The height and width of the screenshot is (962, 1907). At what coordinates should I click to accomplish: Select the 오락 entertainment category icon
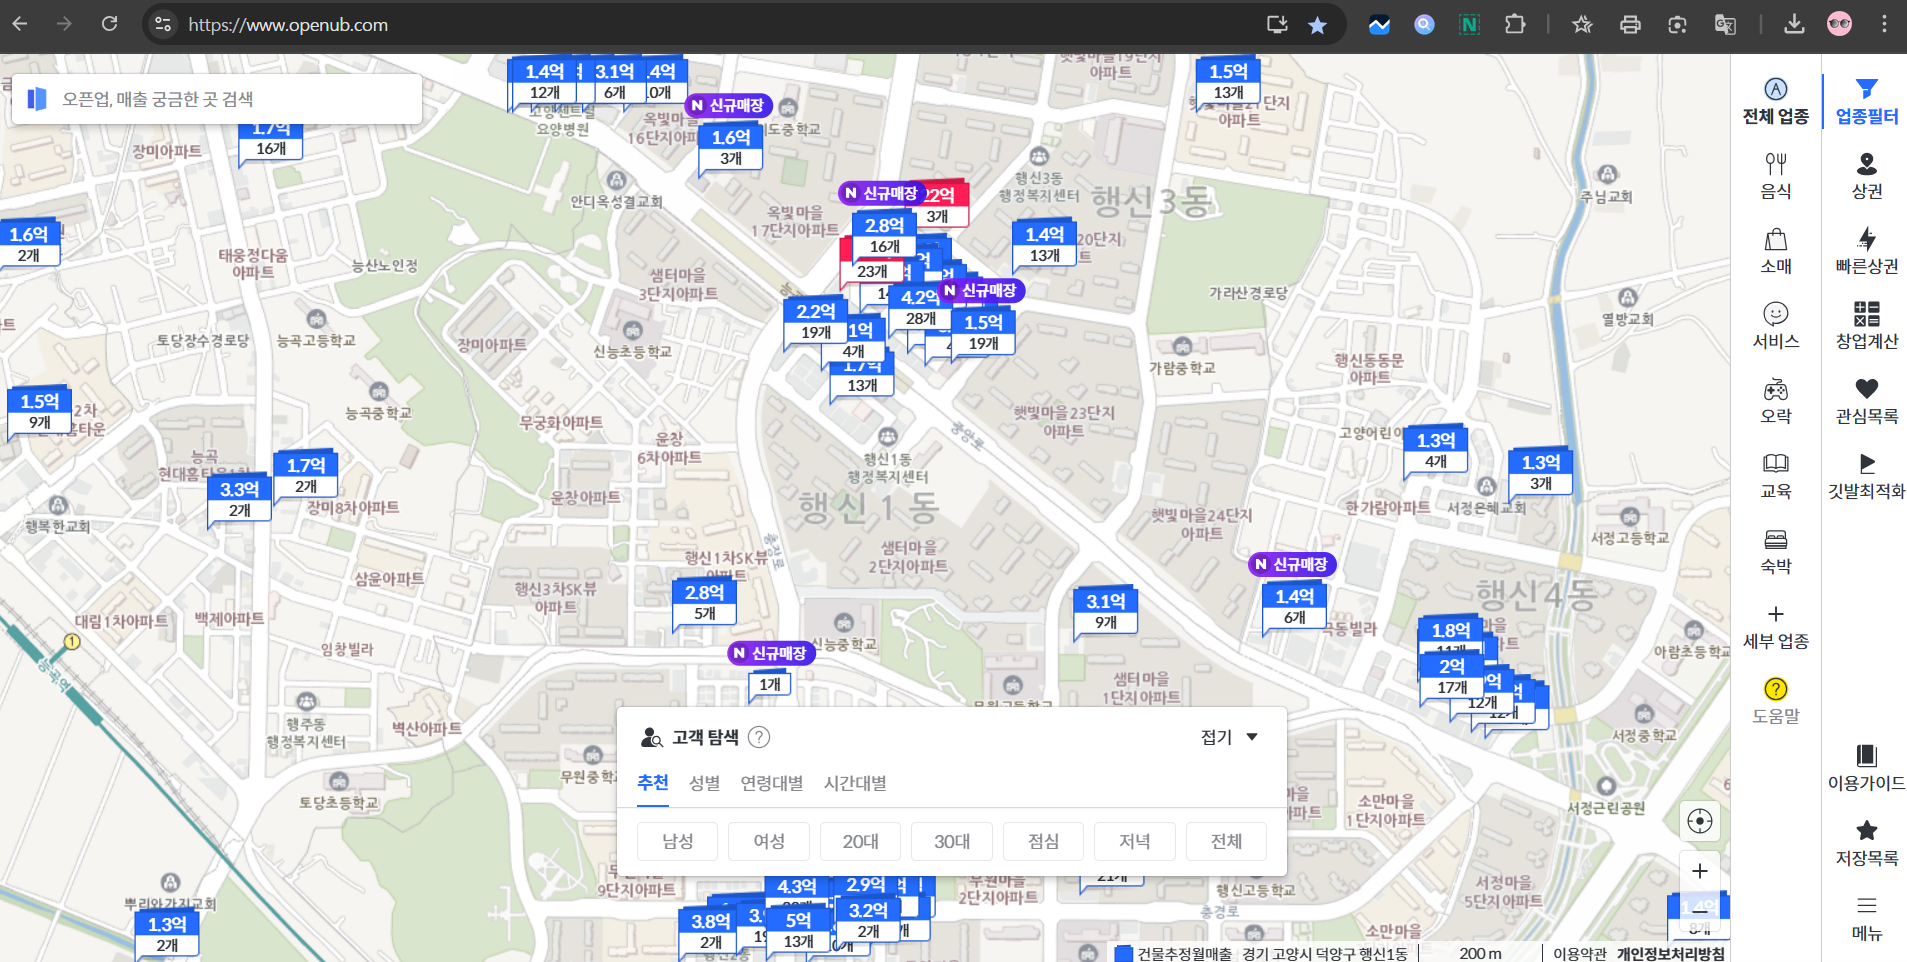(1775, 389)
